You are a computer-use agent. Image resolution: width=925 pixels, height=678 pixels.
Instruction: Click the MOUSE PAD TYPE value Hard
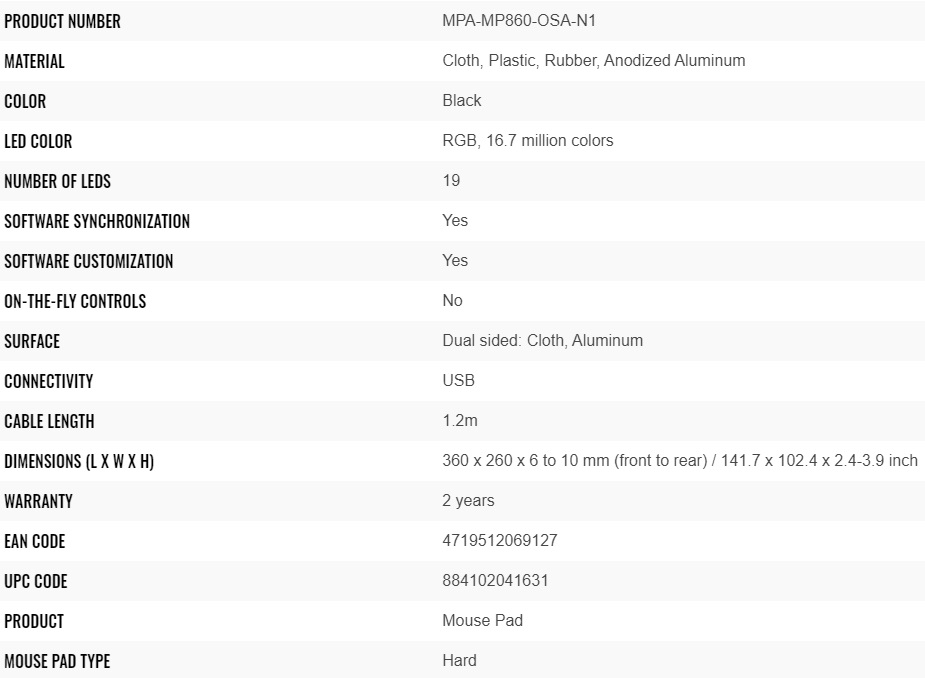459,660
